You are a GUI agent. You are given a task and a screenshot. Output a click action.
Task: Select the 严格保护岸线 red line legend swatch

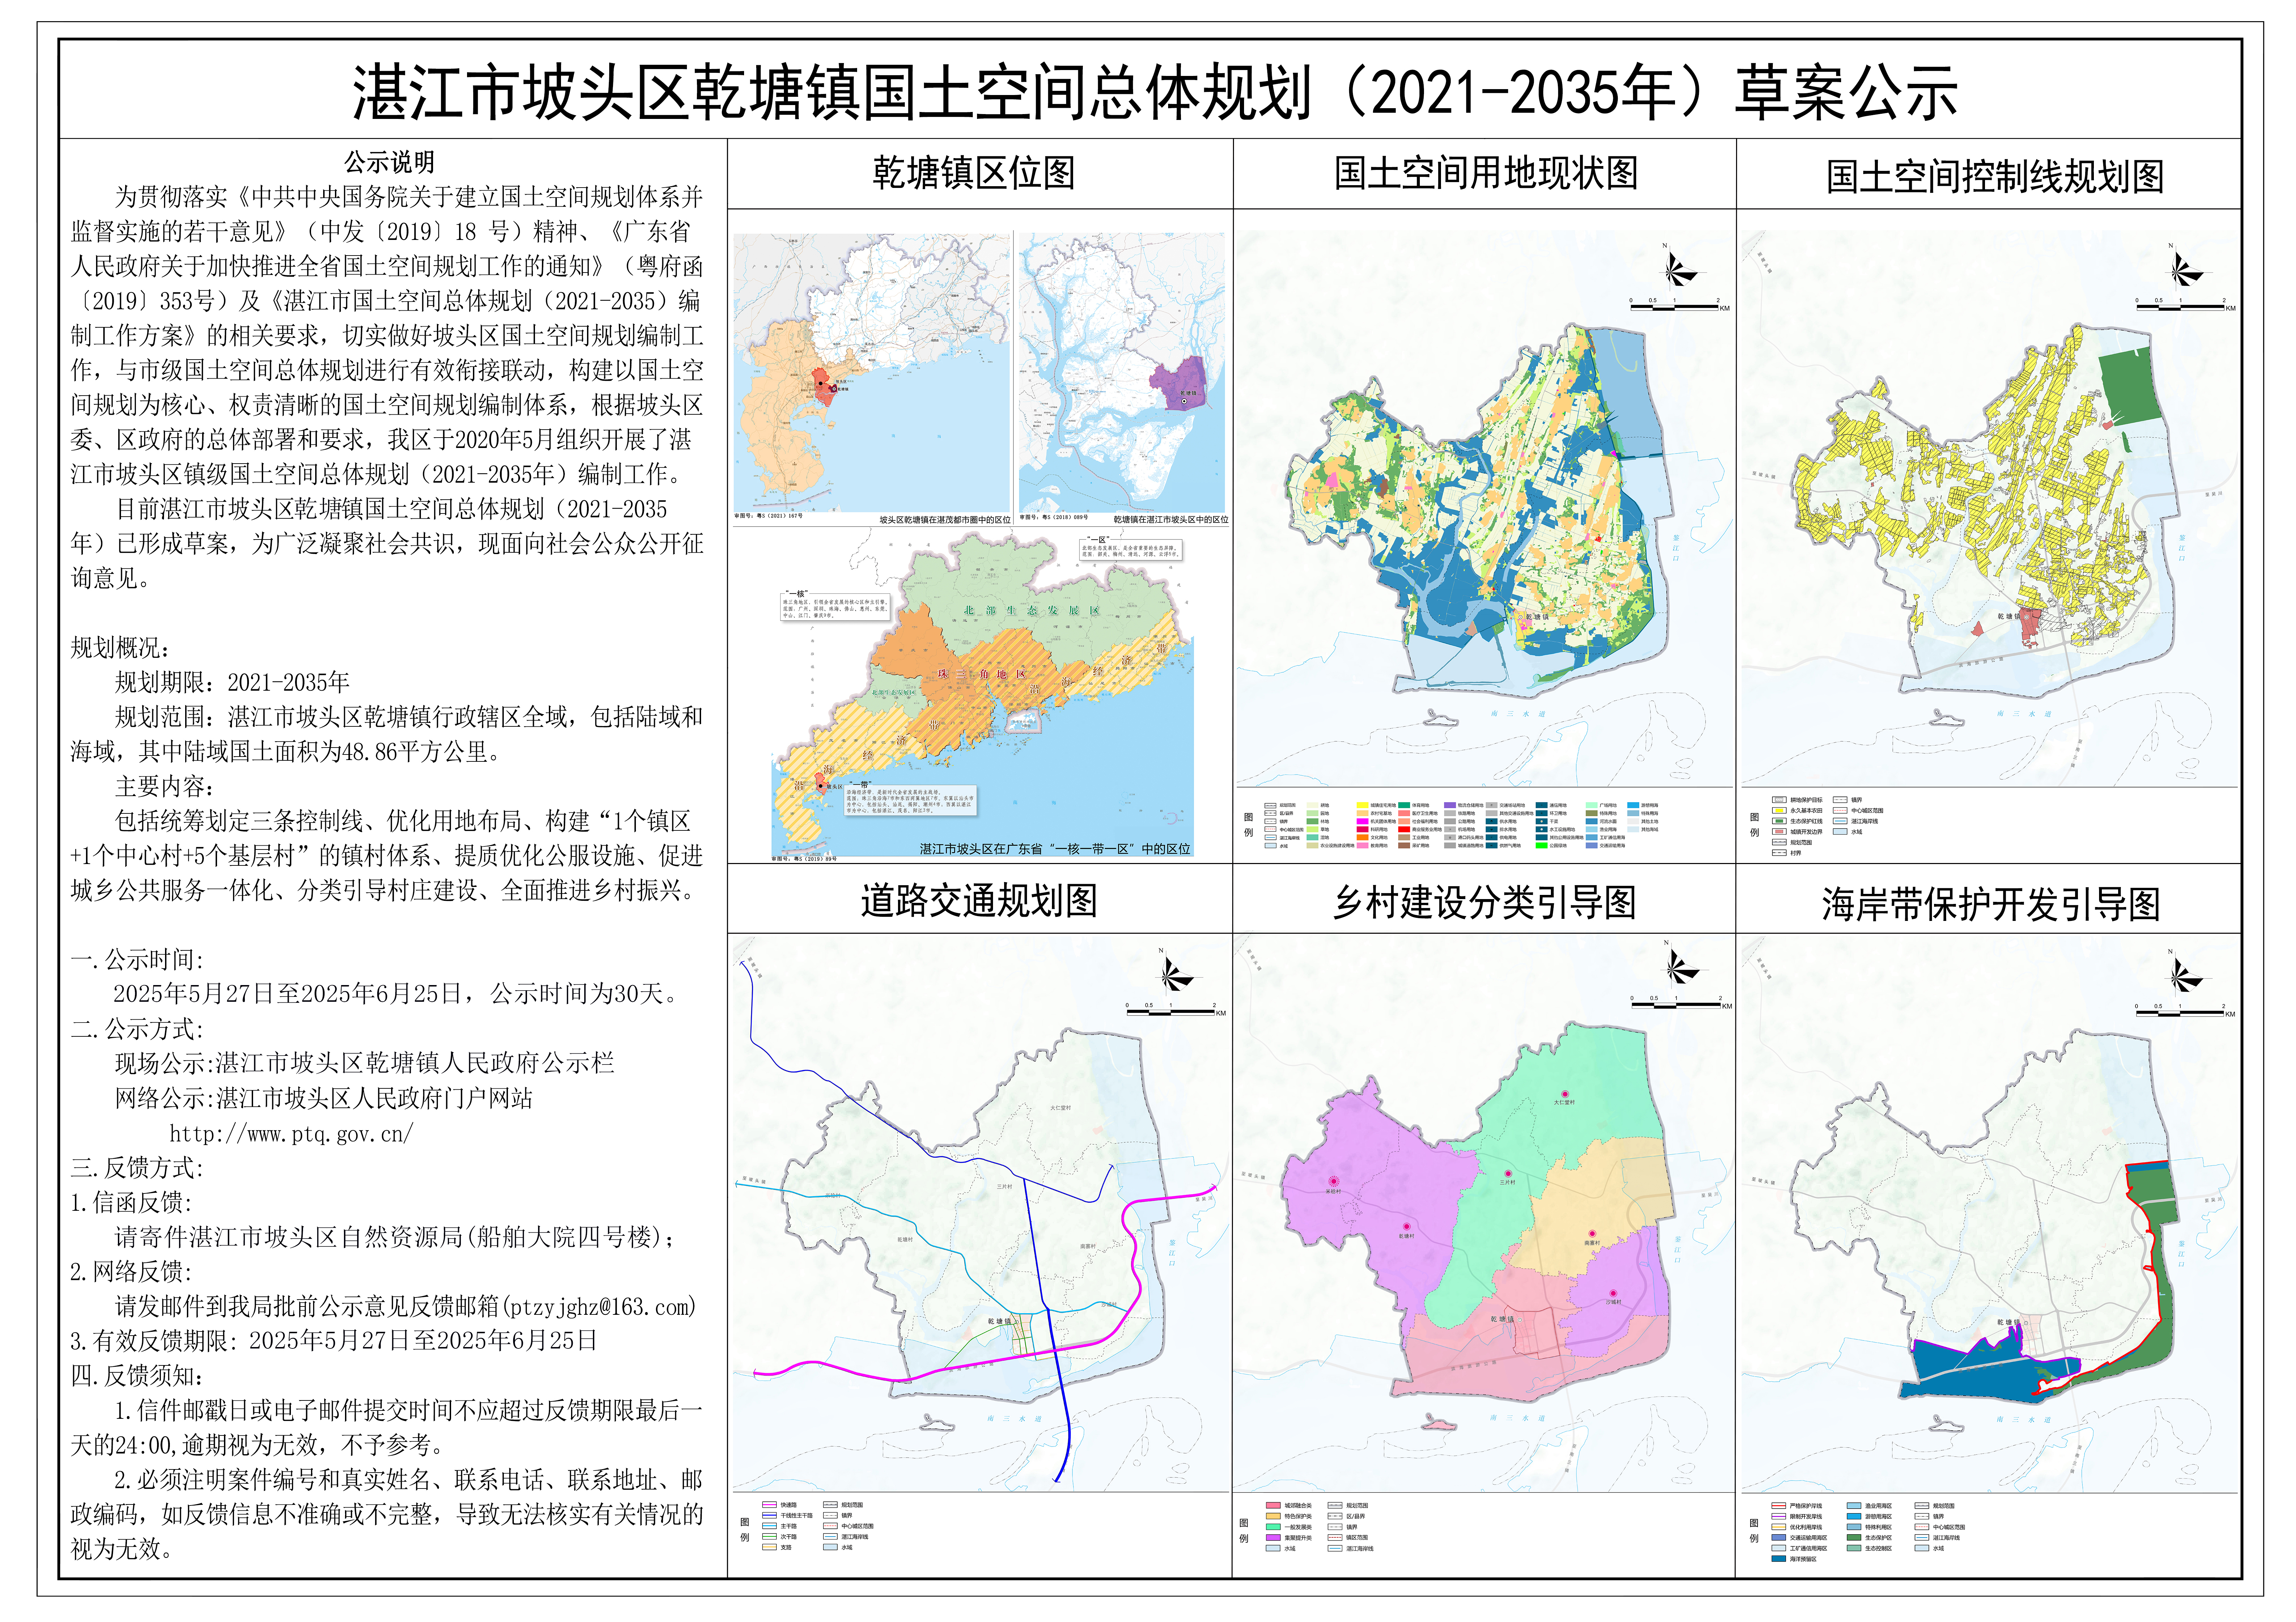click(x=1779, y=1506)
